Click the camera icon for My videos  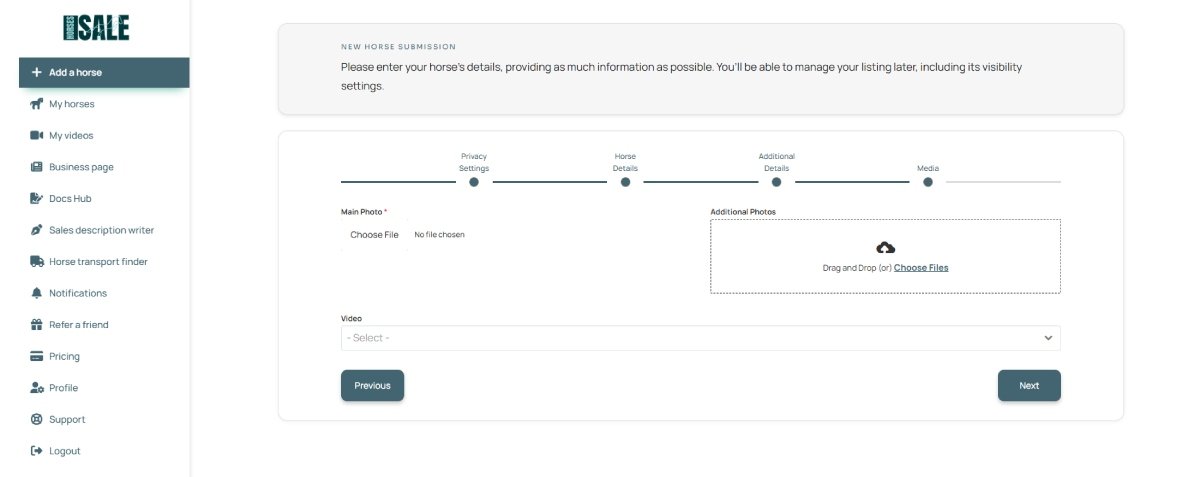tap(37, 135)
